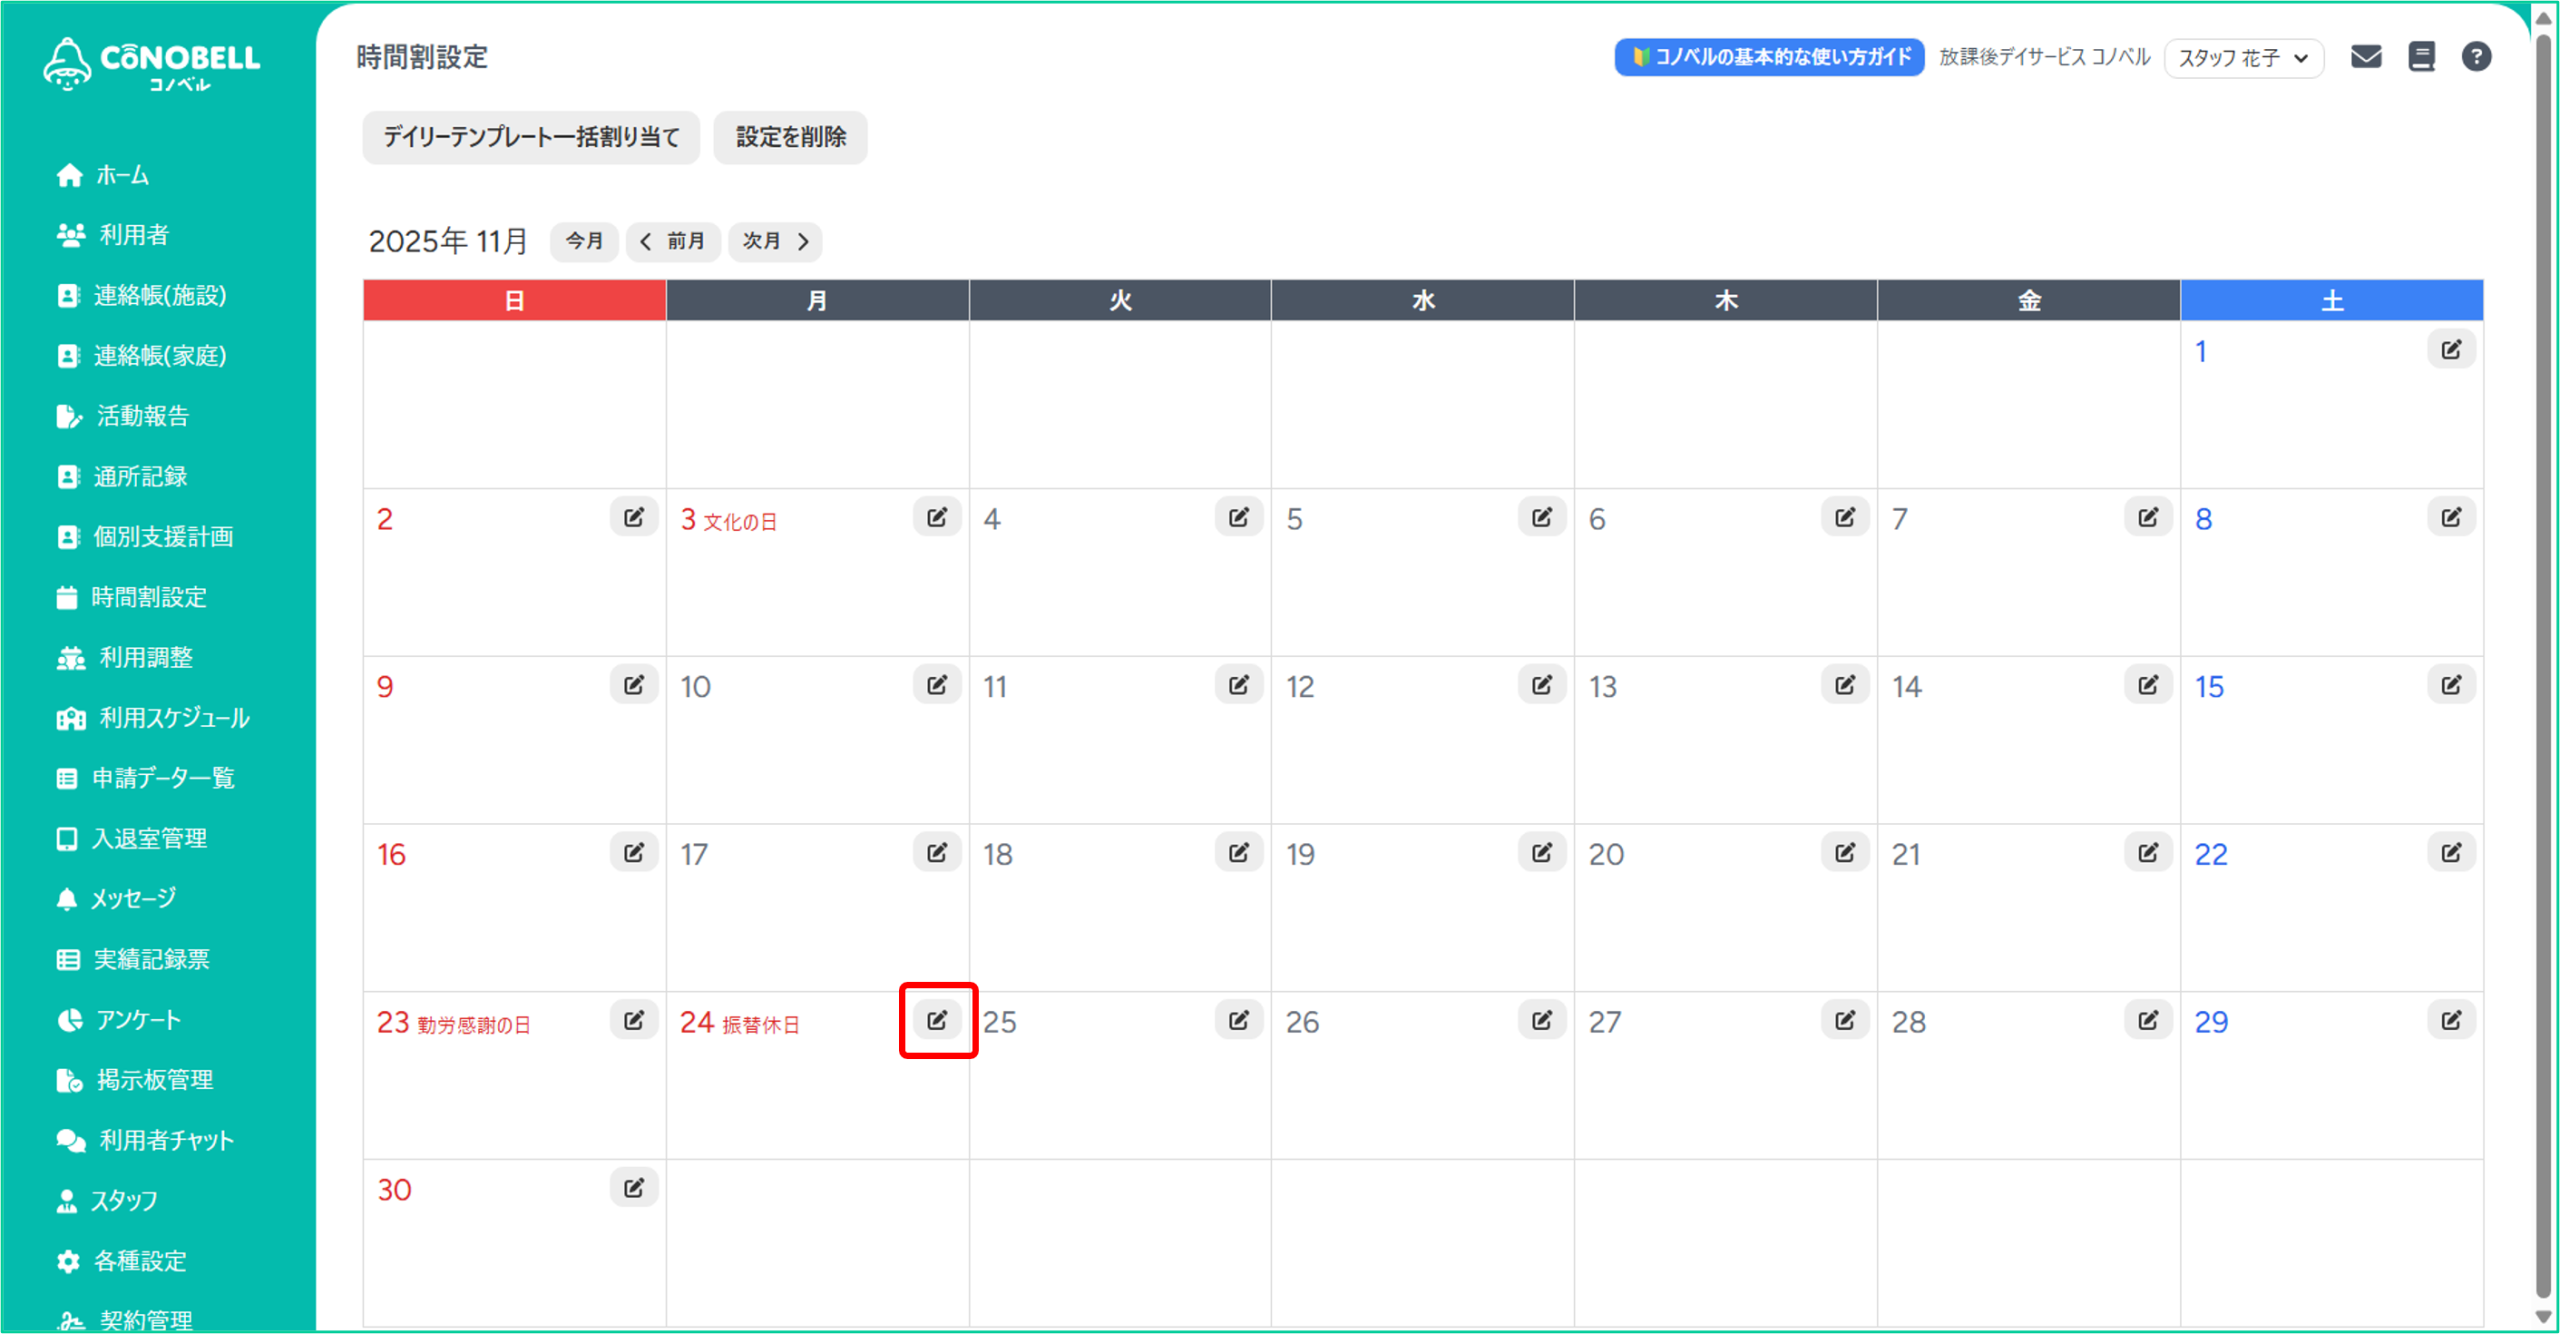Image resolution: width=2560 pixels, height=1334 pixels.
Task: Edit the November 3 文化の日 cell
Action: (x=937, y=517)
